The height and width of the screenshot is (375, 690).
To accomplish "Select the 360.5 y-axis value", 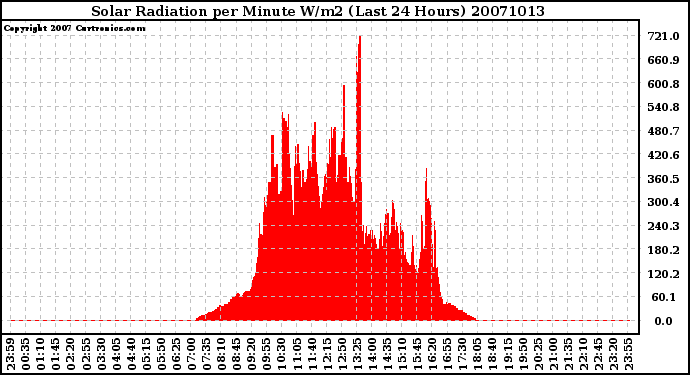I will pos(663,179).
